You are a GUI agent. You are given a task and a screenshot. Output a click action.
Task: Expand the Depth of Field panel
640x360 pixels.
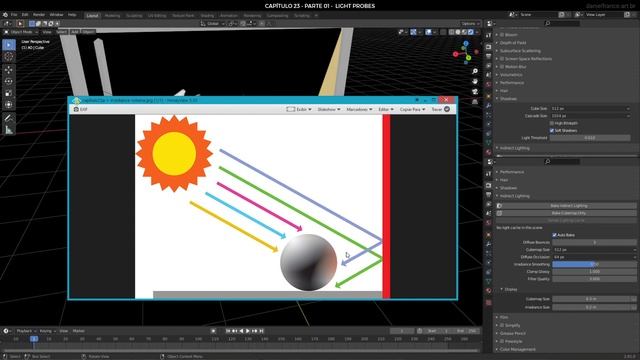tap(513, 43)
